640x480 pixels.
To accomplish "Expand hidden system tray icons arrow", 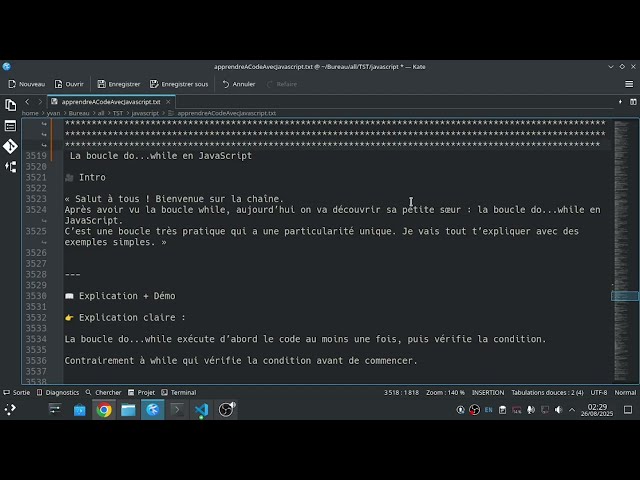I will click(572, 410).
